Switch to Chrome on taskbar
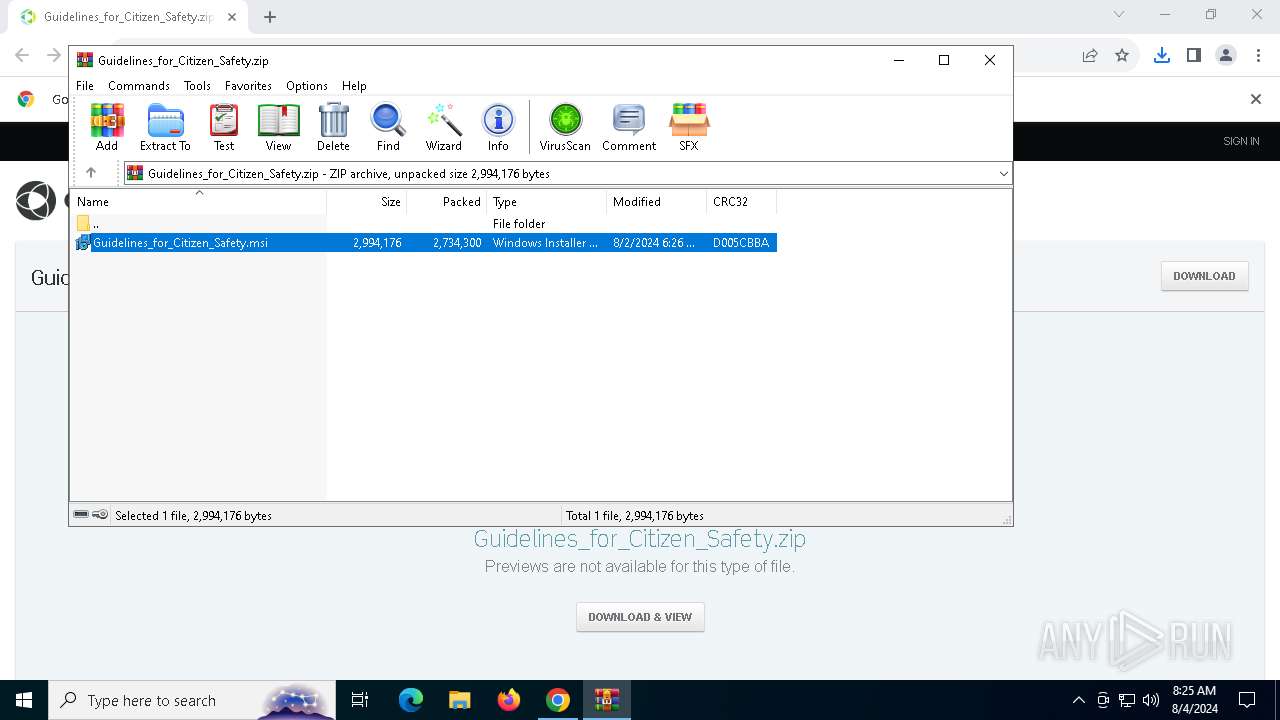1280x720 pixels. (558, 700)
